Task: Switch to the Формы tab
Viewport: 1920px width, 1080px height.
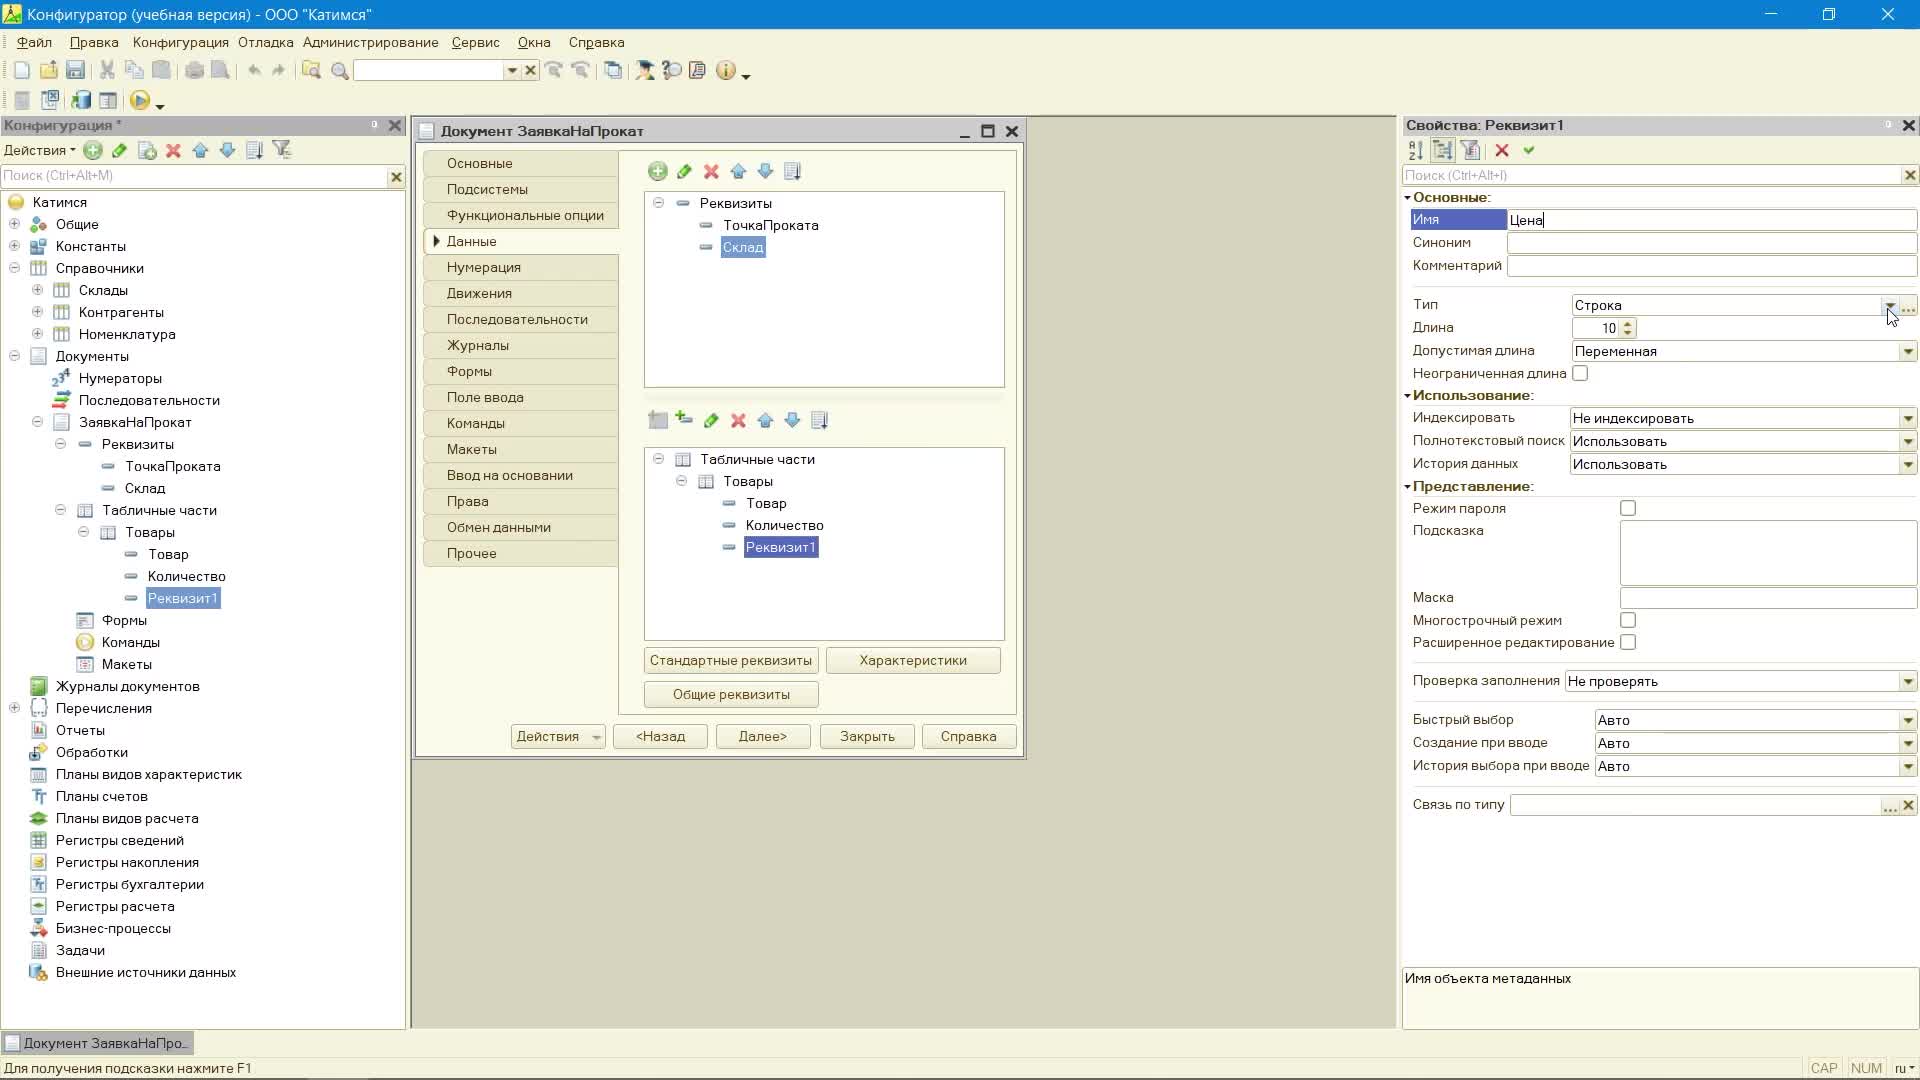Action: (x=521, y=371)
